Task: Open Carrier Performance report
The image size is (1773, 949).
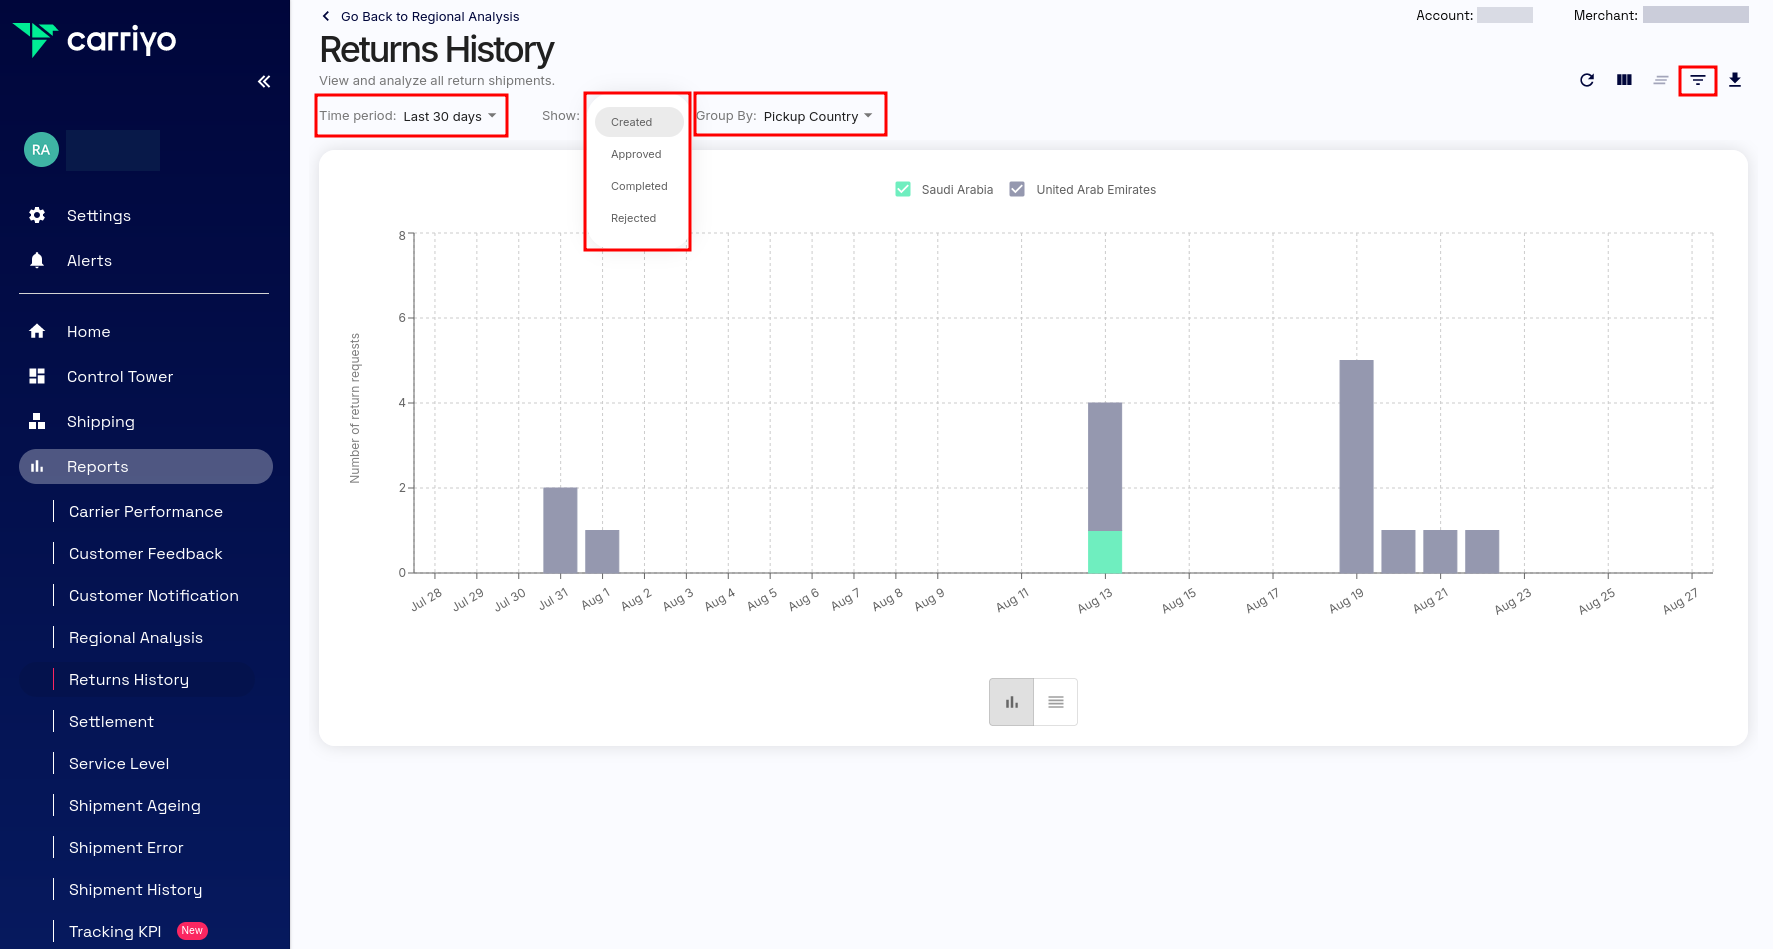Action: 146,512
